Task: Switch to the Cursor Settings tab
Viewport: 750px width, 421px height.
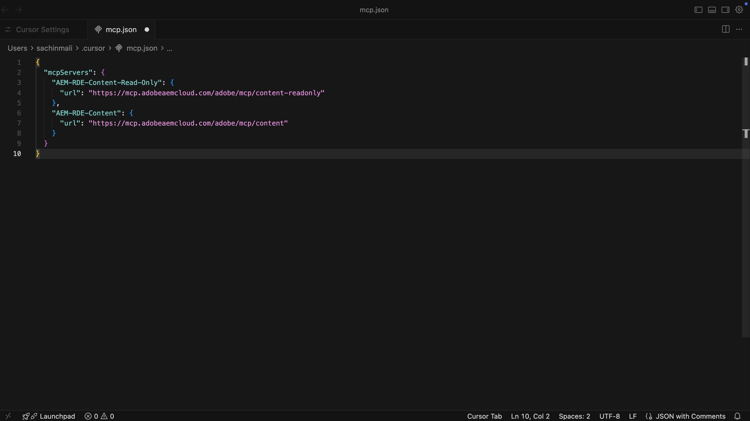Action: 42,29
